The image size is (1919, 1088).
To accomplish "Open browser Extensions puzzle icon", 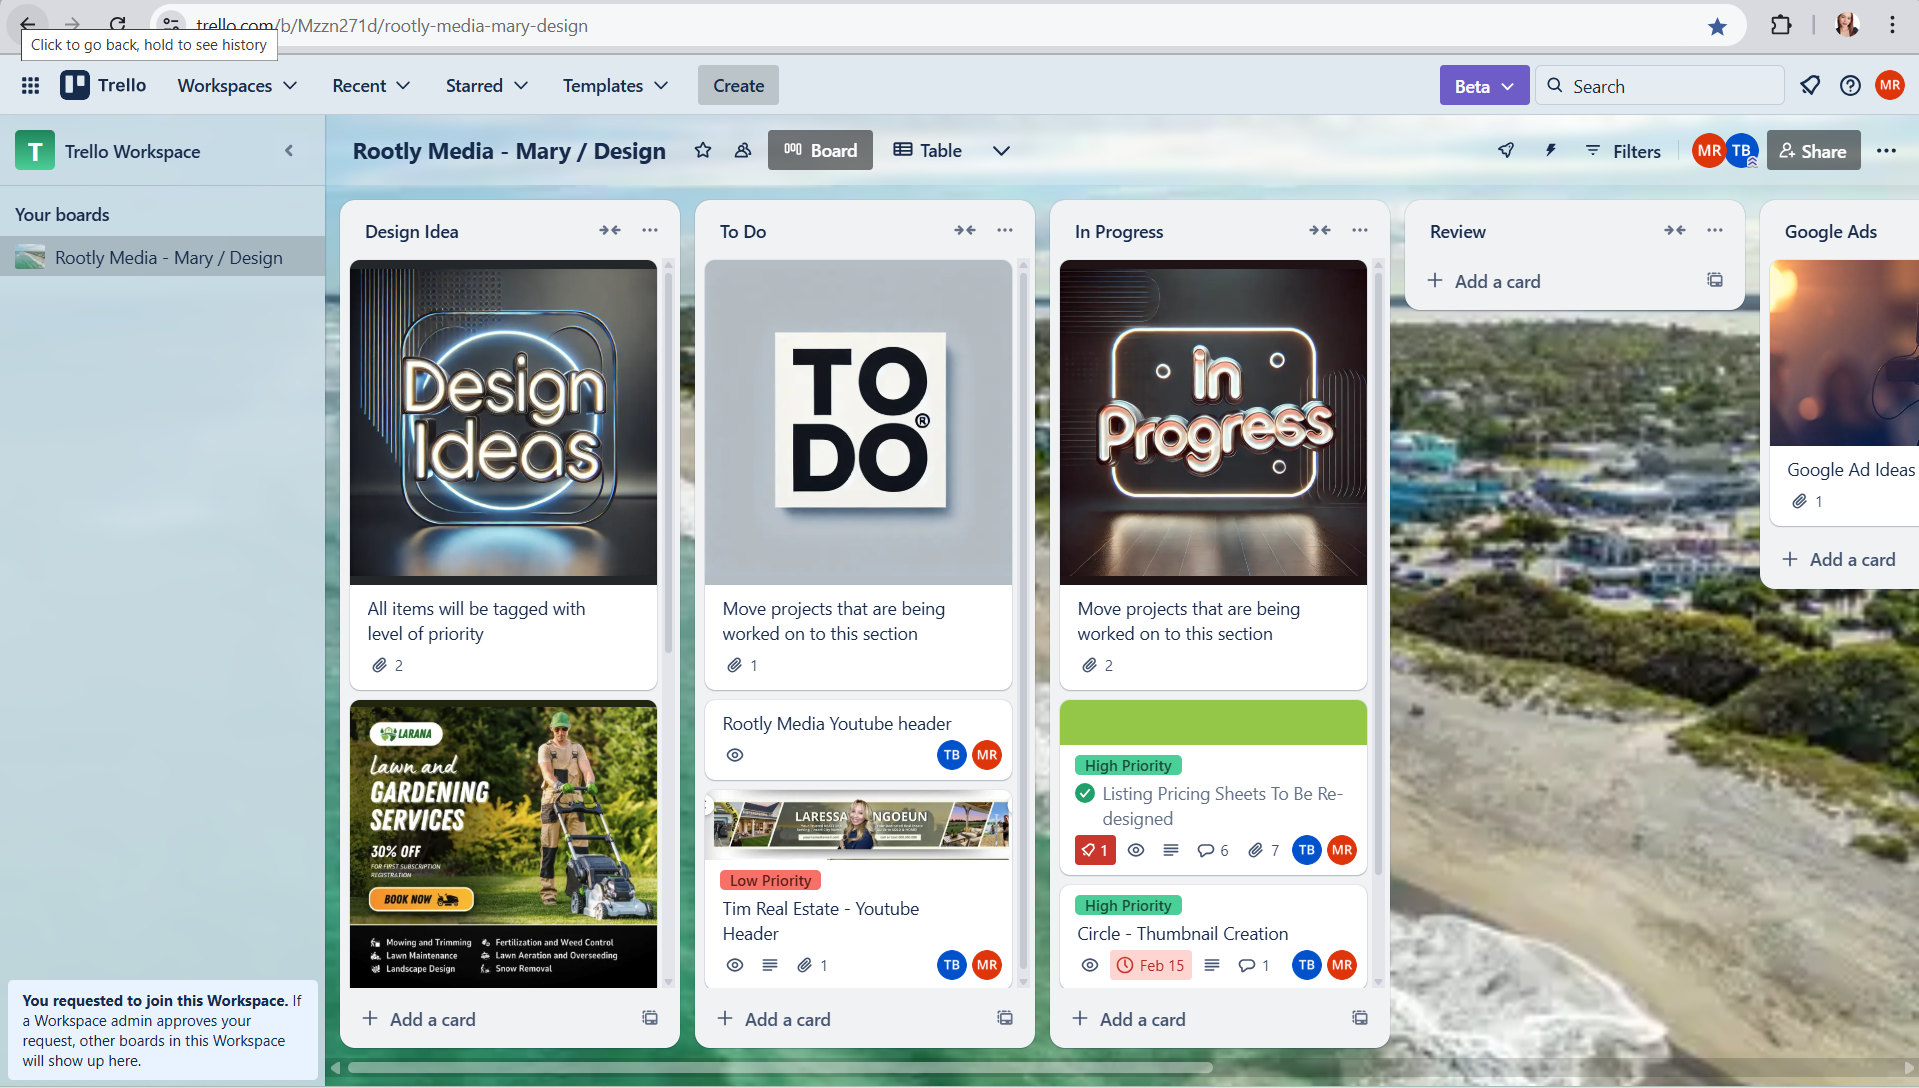I will click(1781, 26).
